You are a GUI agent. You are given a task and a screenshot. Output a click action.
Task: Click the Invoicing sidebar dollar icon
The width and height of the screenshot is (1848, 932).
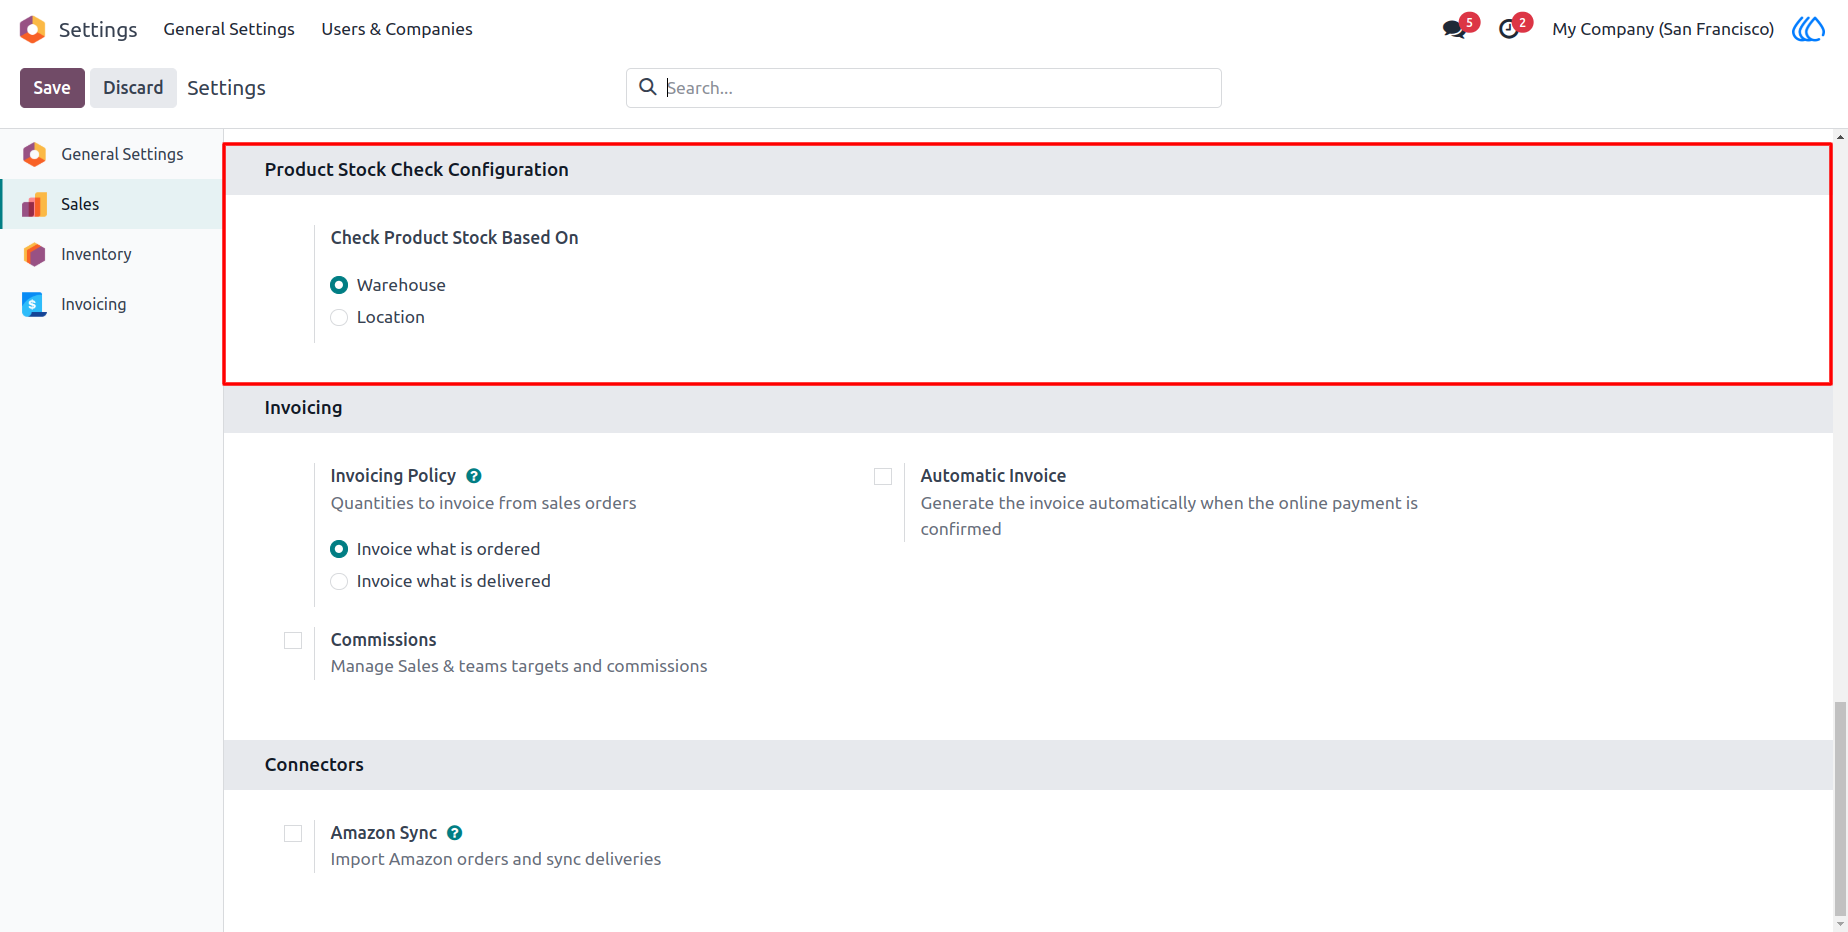coord(34,304)
